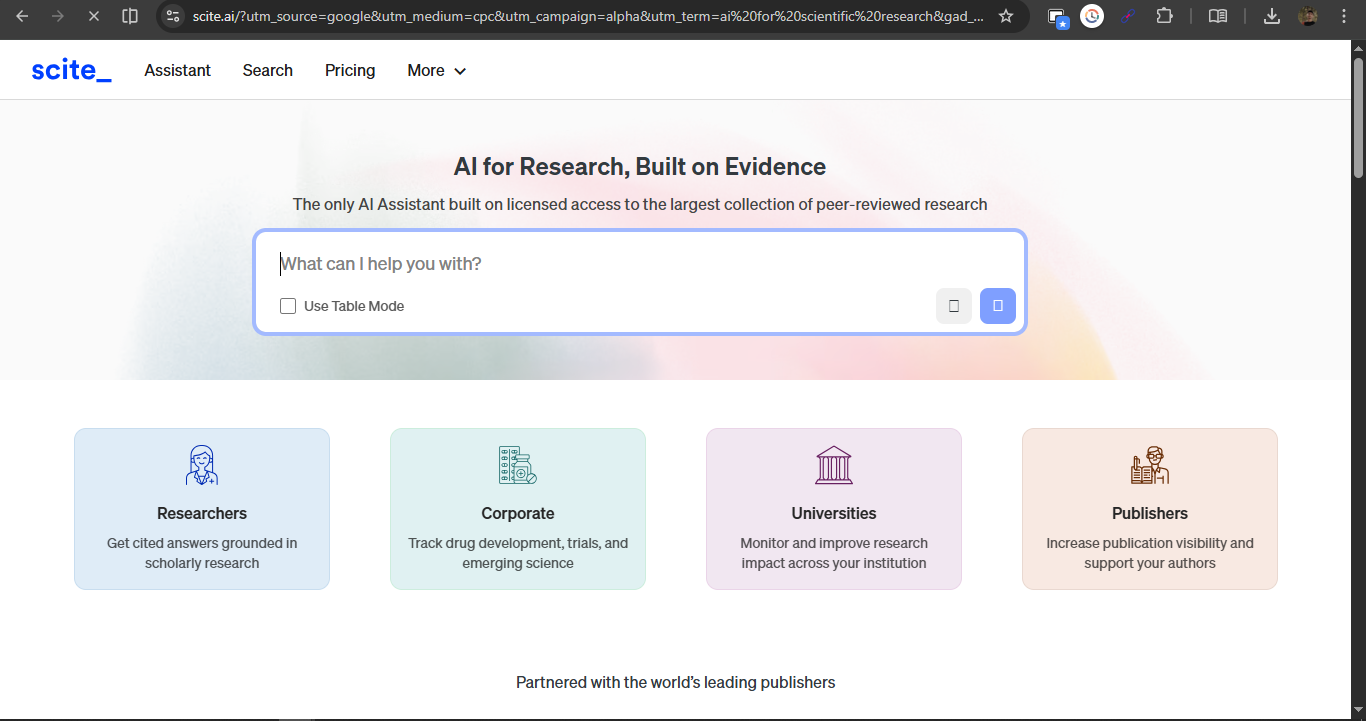Click the scite_ logo to go home
The width and height of the screenshot is (1366, 721).
[x=70, y=69]
